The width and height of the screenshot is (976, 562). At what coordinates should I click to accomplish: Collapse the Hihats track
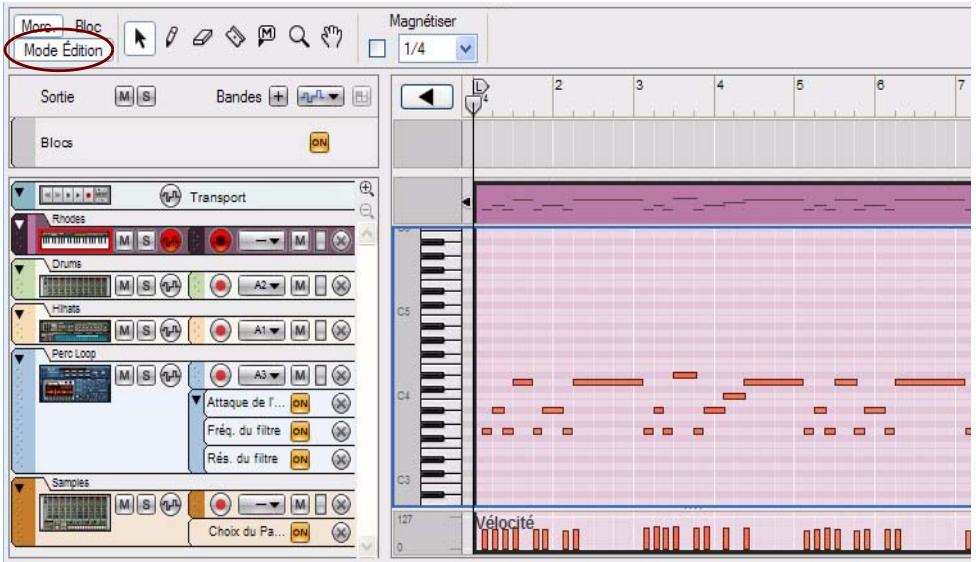20,314
